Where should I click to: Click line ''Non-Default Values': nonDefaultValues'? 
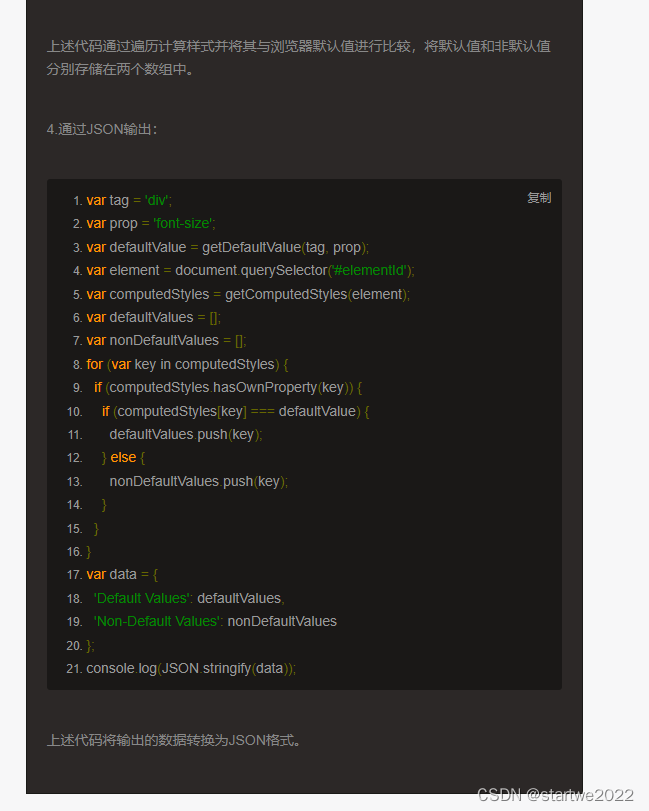click(x=215, y=622)
